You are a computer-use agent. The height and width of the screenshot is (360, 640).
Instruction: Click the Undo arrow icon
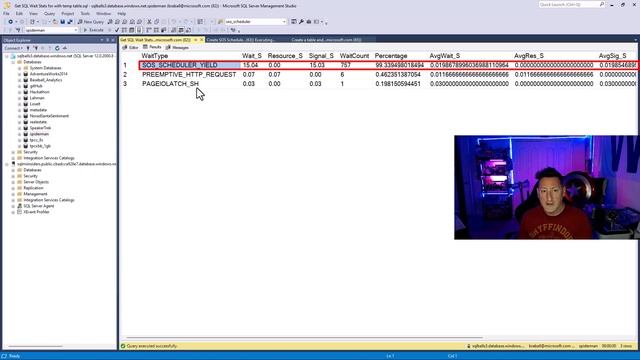pyautogui.click(x=174, y=22)
